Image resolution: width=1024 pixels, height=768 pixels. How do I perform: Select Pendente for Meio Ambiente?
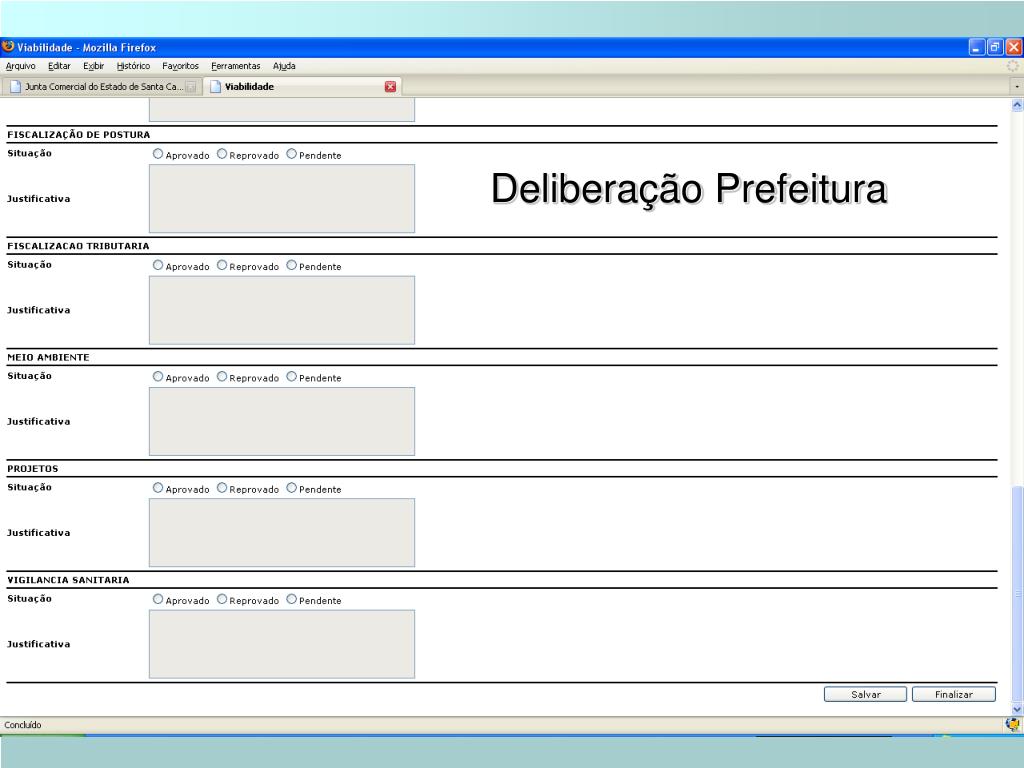tap(292, 377)
